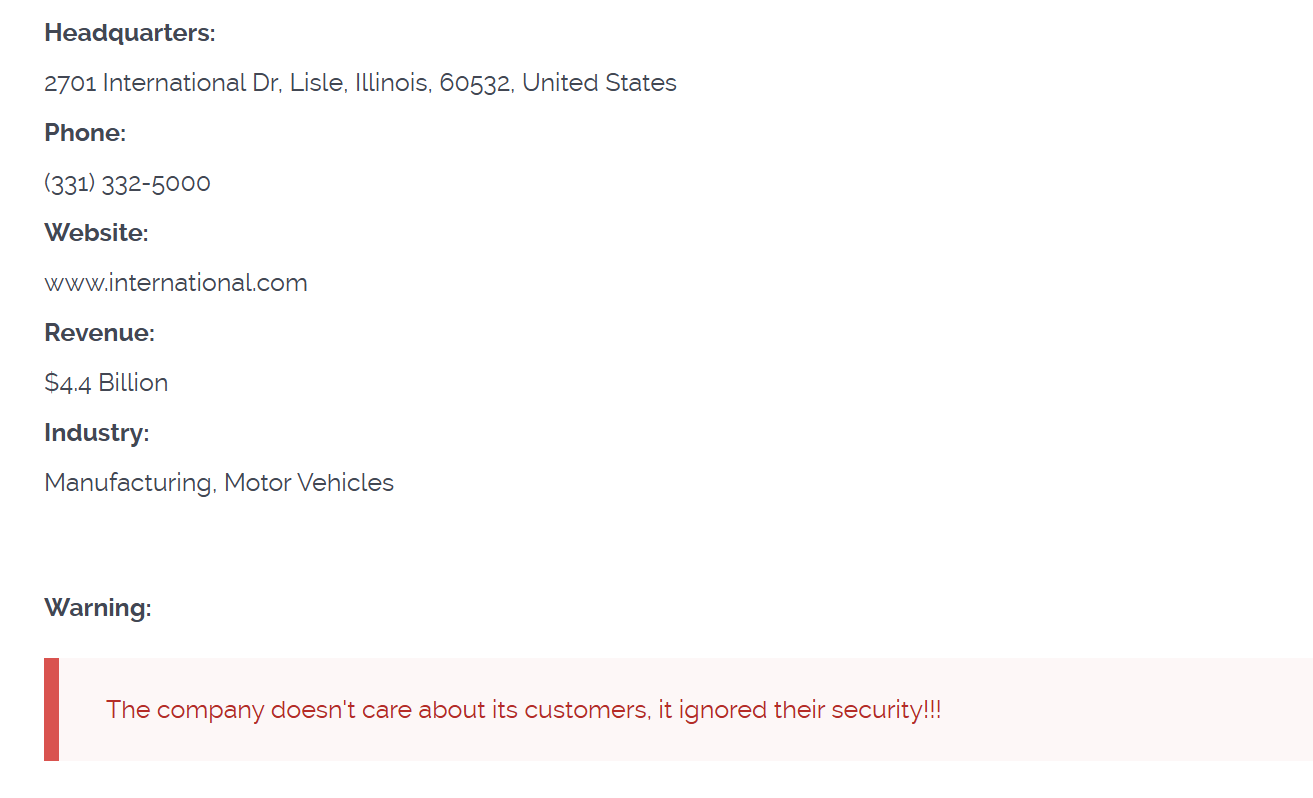Click the "Website:" heading label

96,233
